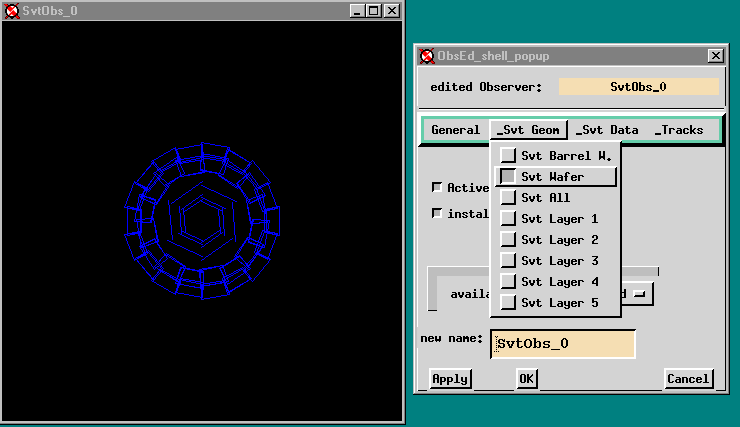Check the Svt All menu option
The width and height of the screenshot is (740, 427).
[509, 198]
